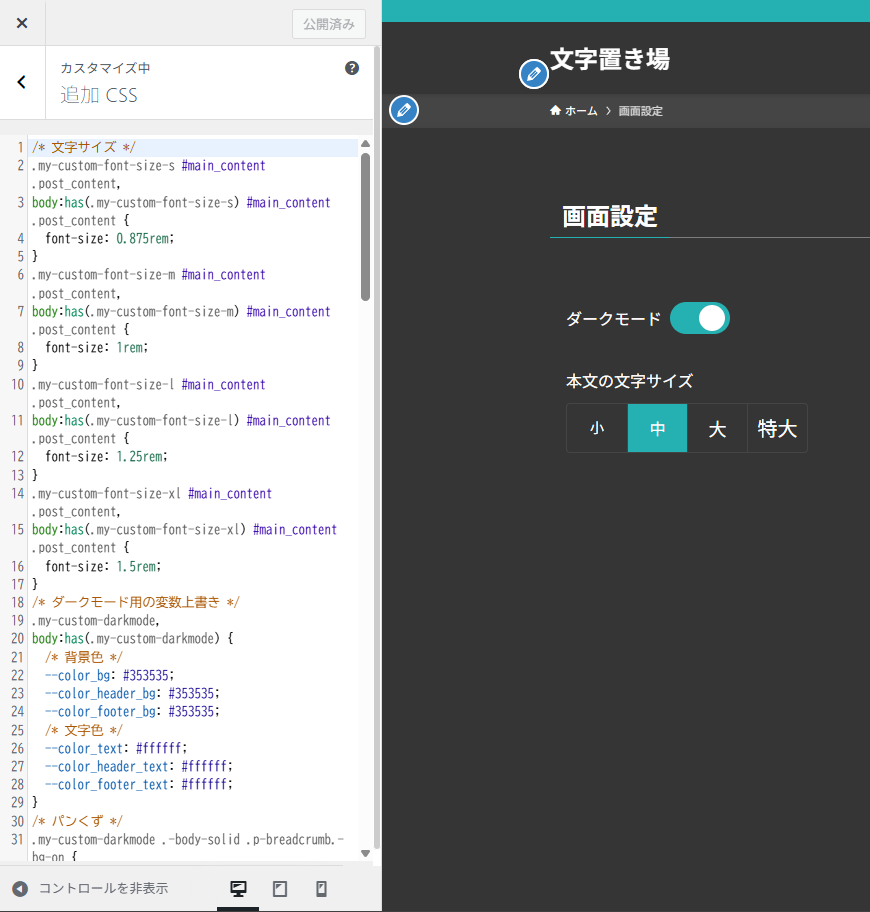The height and width of the screenshot is (912, 870).
Task: Click the 文字置き場 site title
Action: 610,60
